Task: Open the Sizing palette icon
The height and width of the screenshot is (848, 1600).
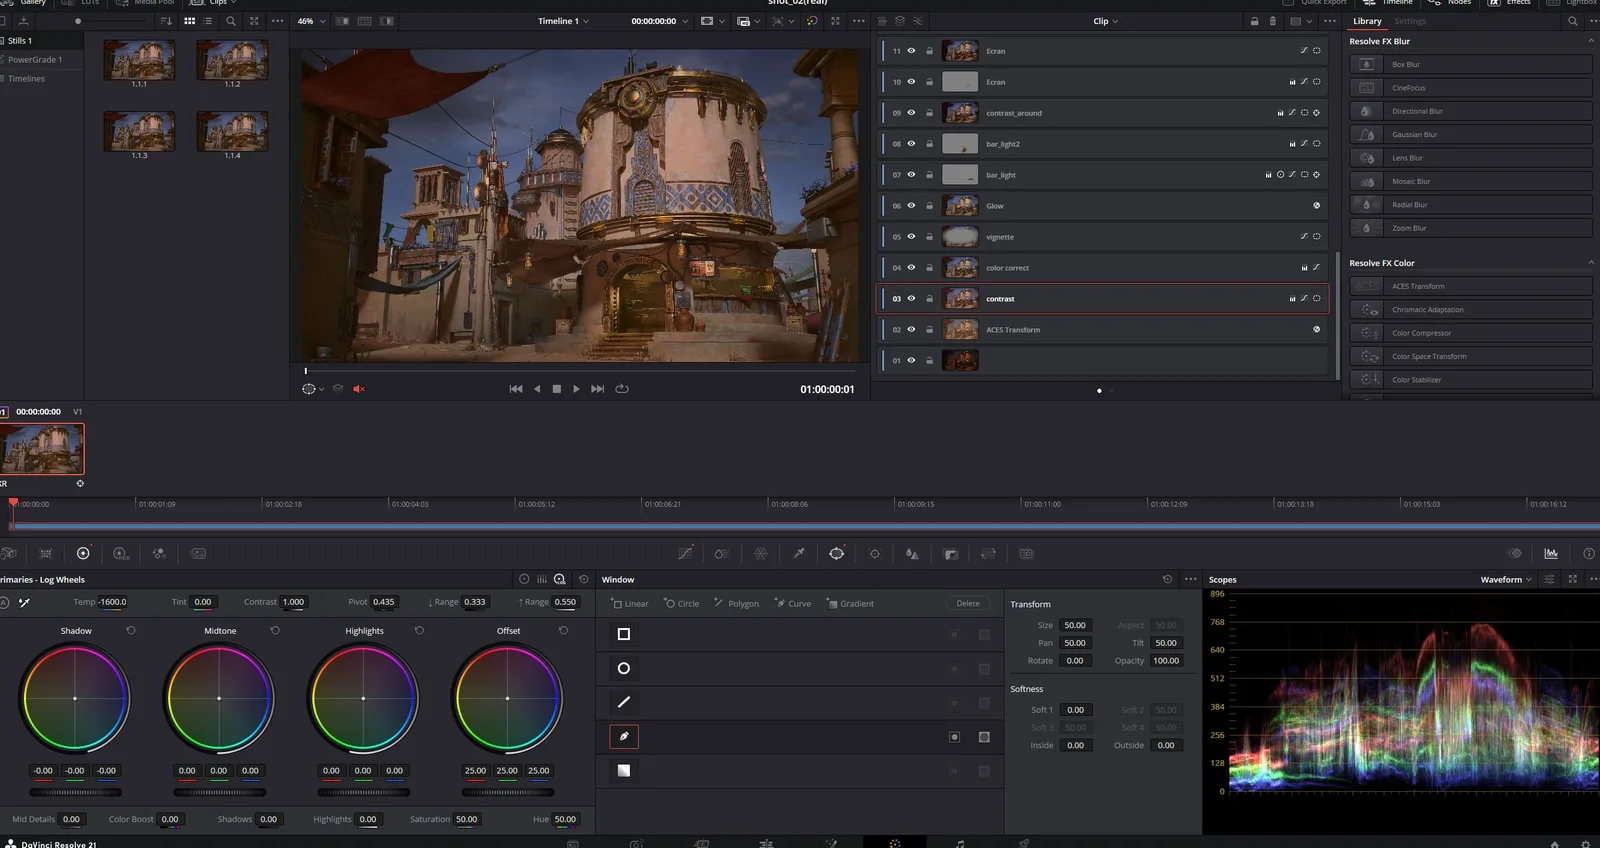Action: (x=988, y=553)
